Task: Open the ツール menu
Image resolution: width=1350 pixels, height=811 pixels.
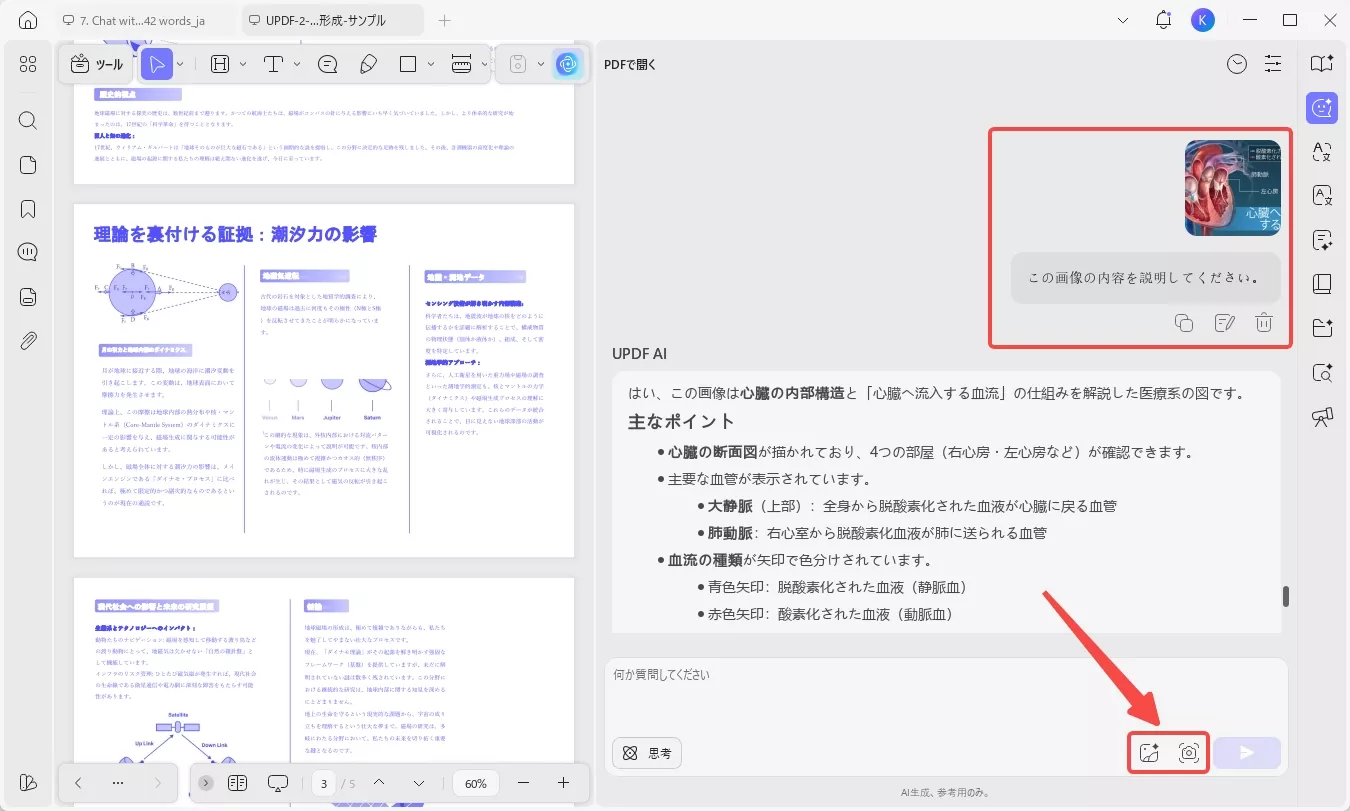Action: pos(95,64)
